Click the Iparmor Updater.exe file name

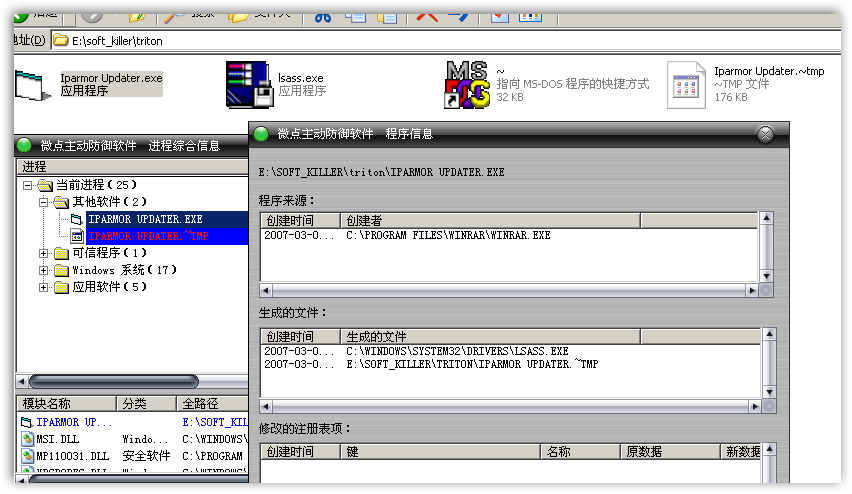tap(111, 78)
